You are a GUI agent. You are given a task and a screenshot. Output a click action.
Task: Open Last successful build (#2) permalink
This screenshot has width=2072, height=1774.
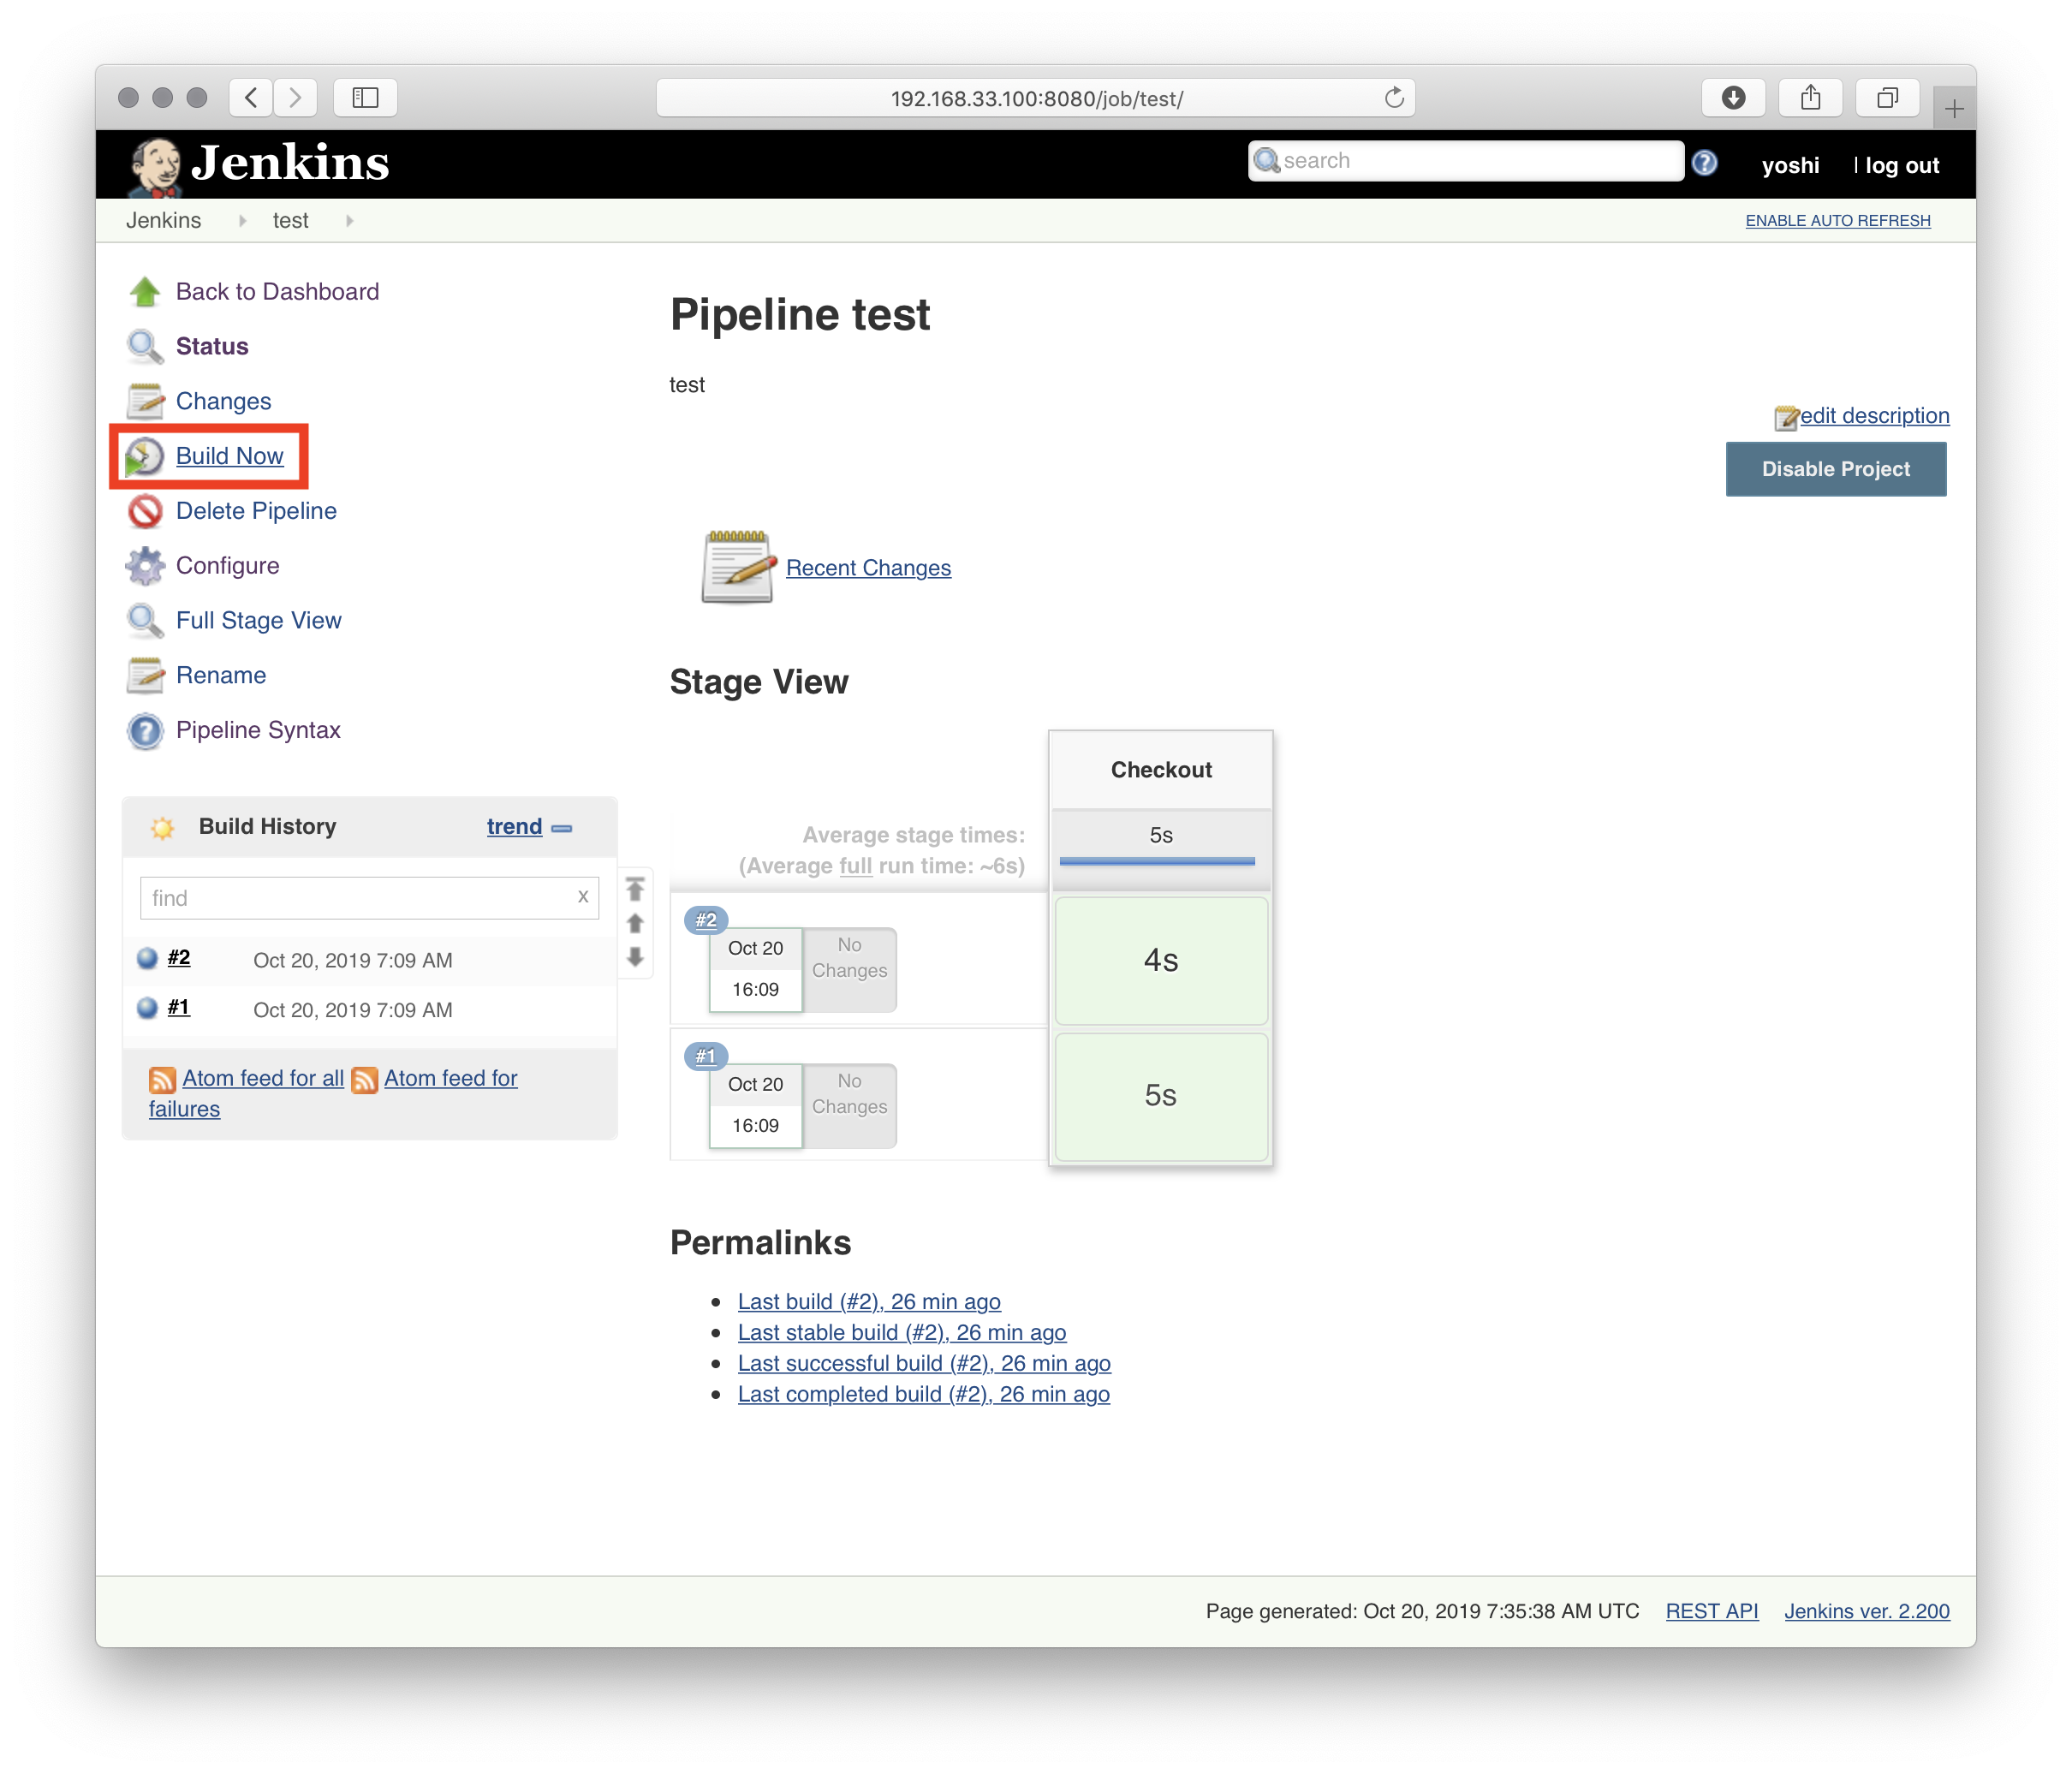(924, 1364)
